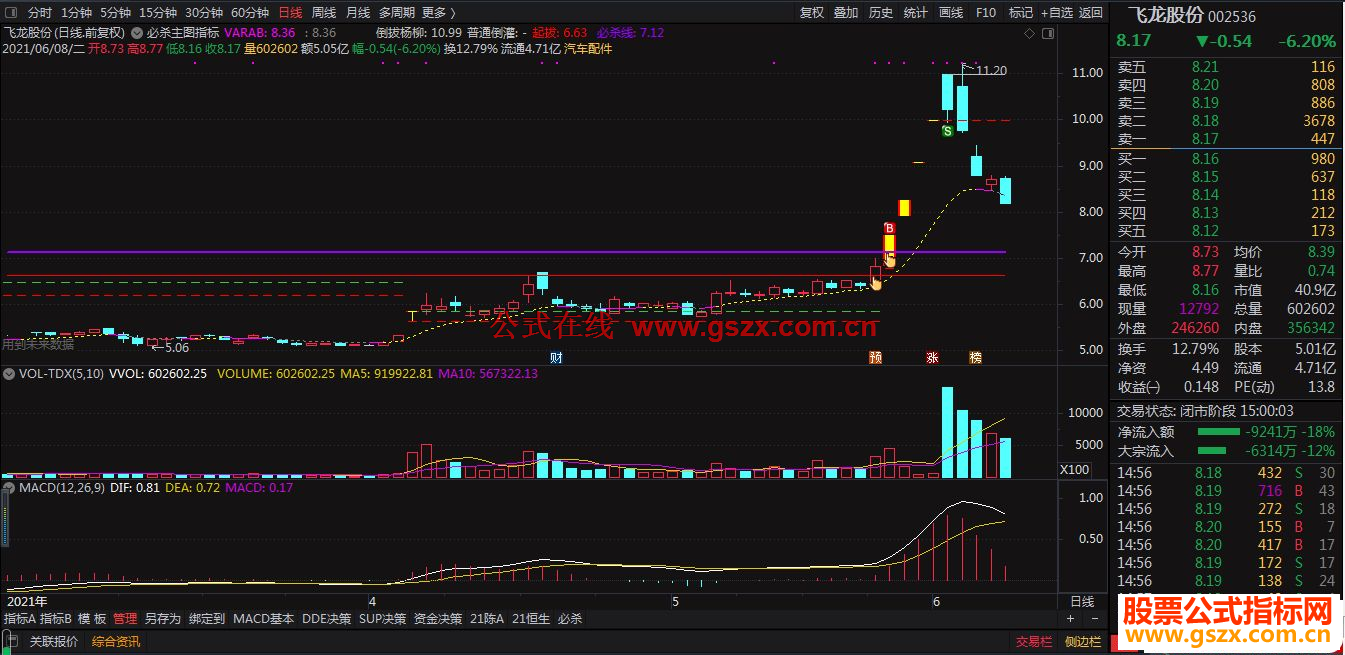Click the 卖一 ask price 8.17
Screen dimensions: 1345x655
[1206, 139]
